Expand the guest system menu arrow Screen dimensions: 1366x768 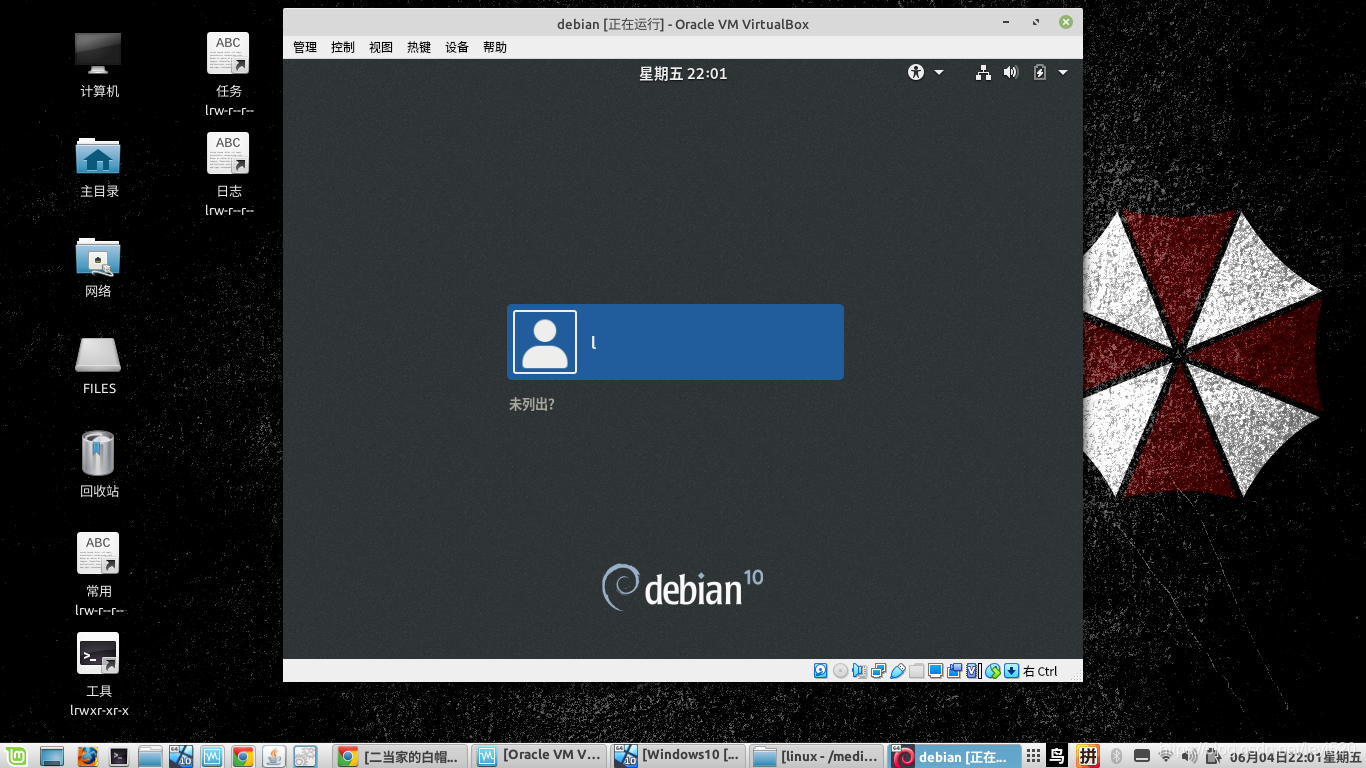(x=1063, y=72)
